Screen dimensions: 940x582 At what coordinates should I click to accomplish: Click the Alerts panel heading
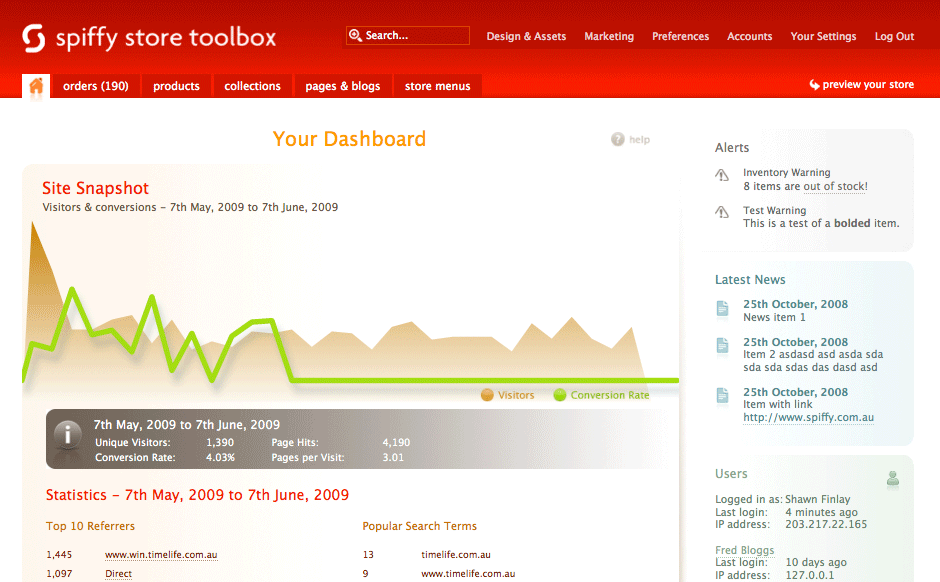732,147
